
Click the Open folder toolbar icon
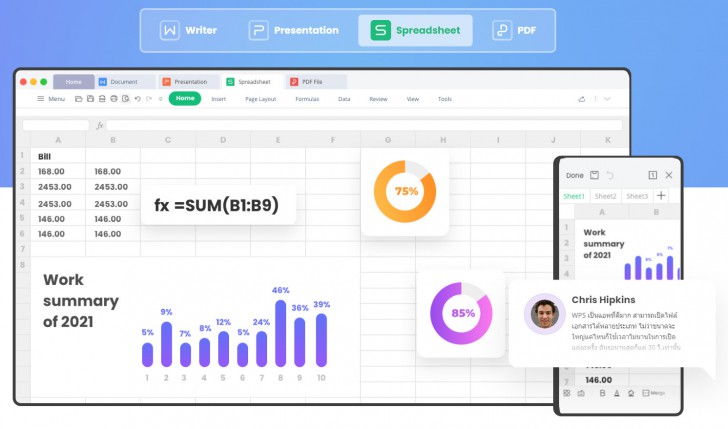(x=78, y=99)
